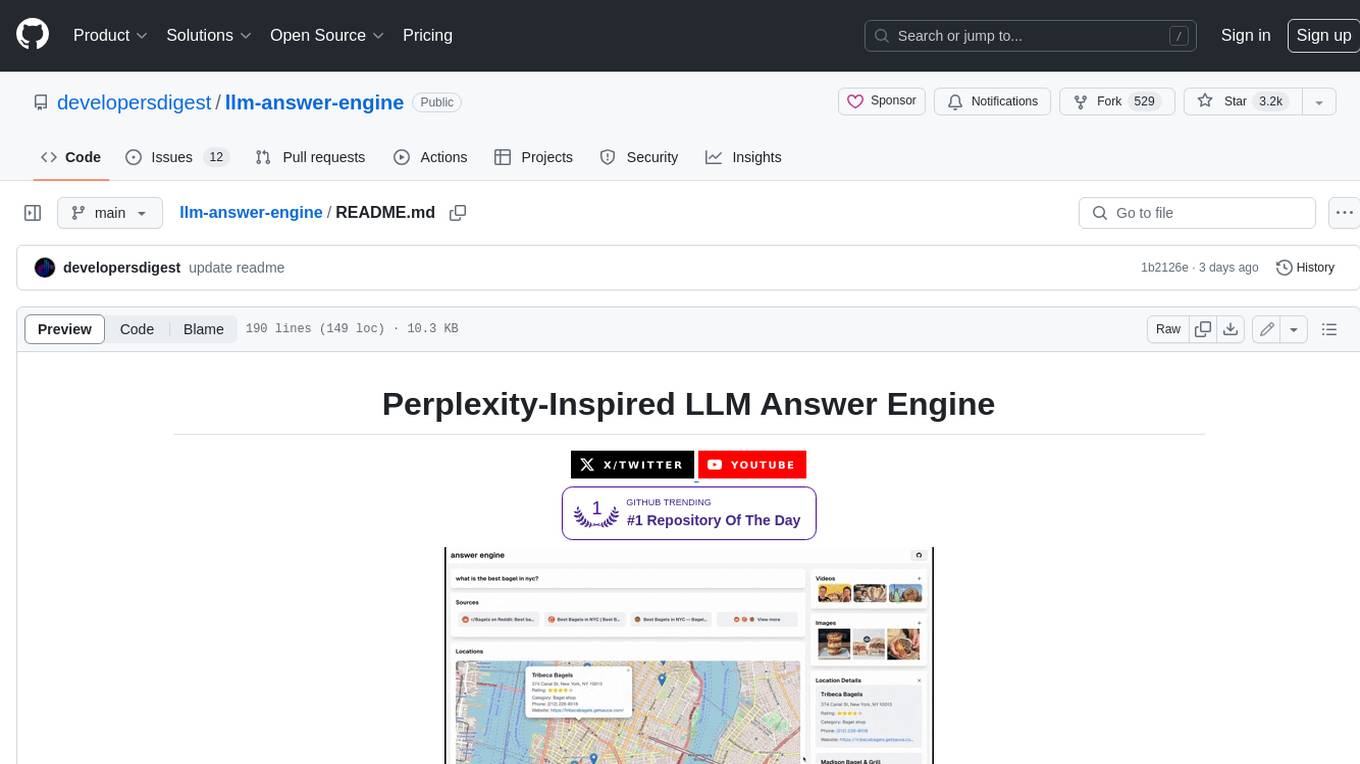This screenshot has width=1360, height=764.
Task: Switch to the Pull requests tab
Action: (310, 157)
